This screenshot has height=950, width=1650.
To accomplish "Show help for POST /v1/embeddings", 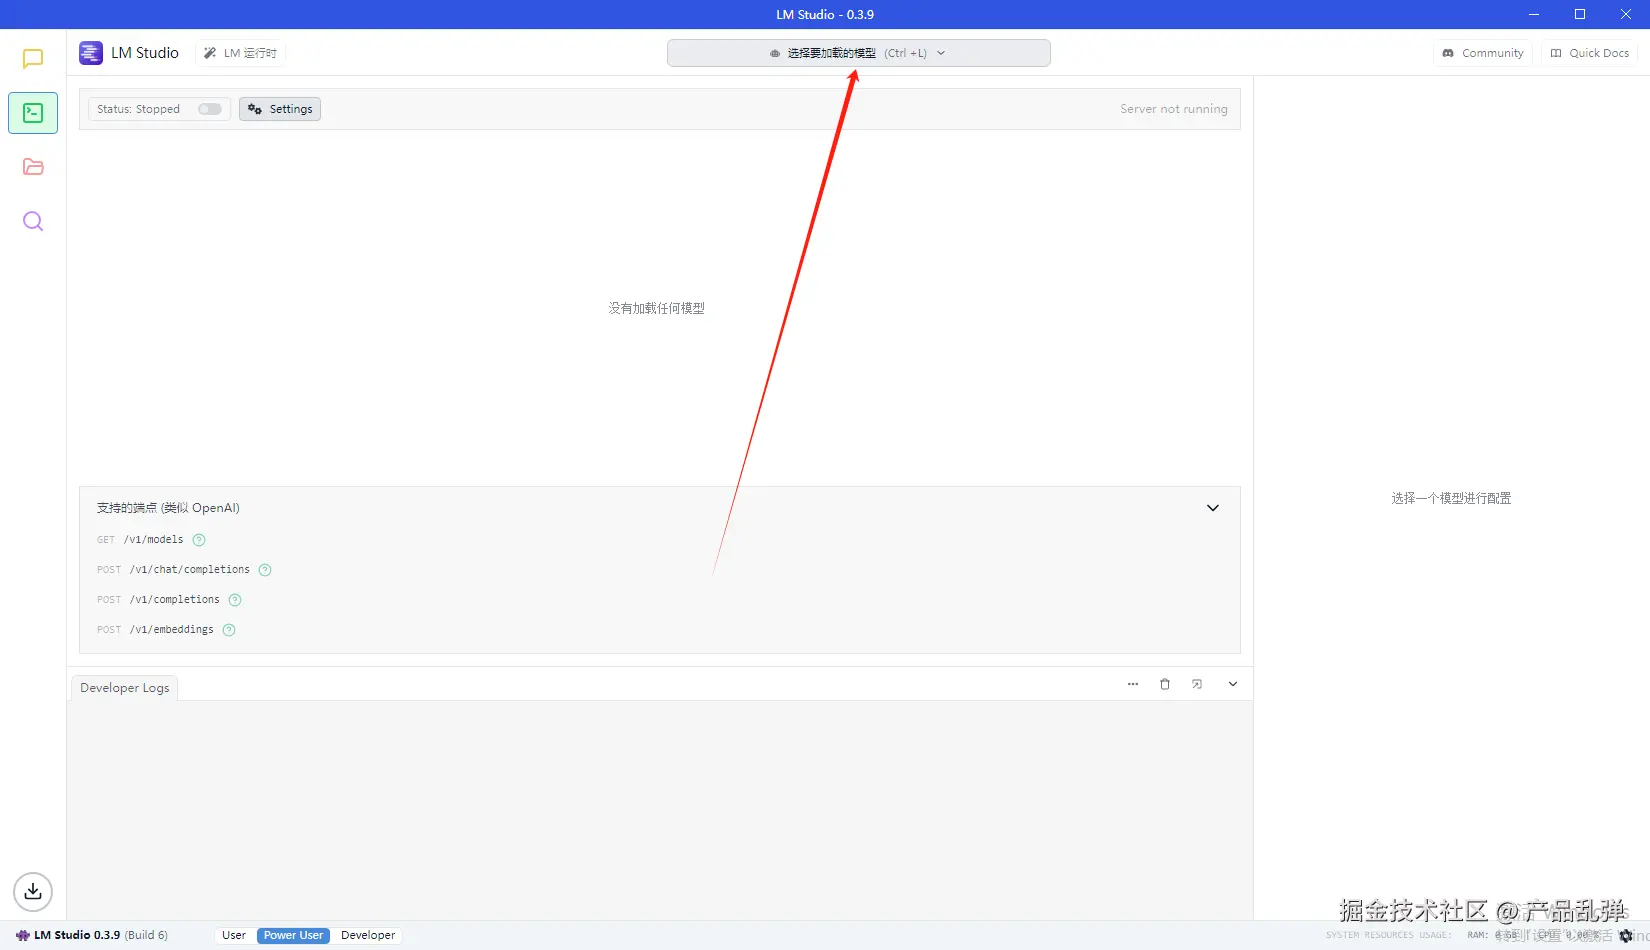I will pos(229,630).
